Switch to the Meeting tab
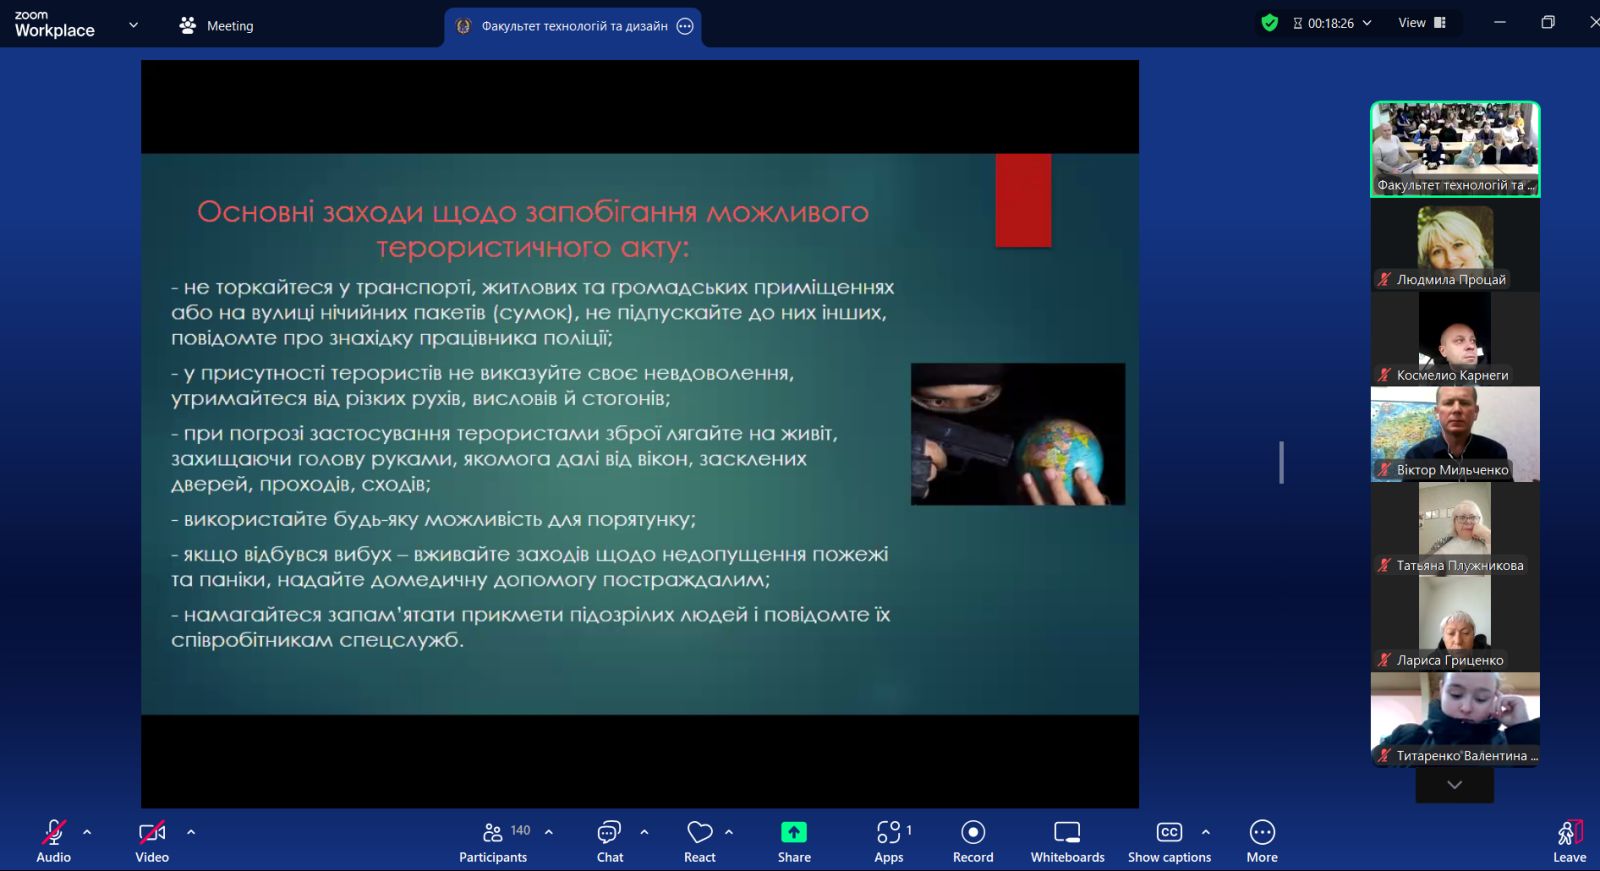This screenshot has height=871, width=1600. [x=217, y=26]
